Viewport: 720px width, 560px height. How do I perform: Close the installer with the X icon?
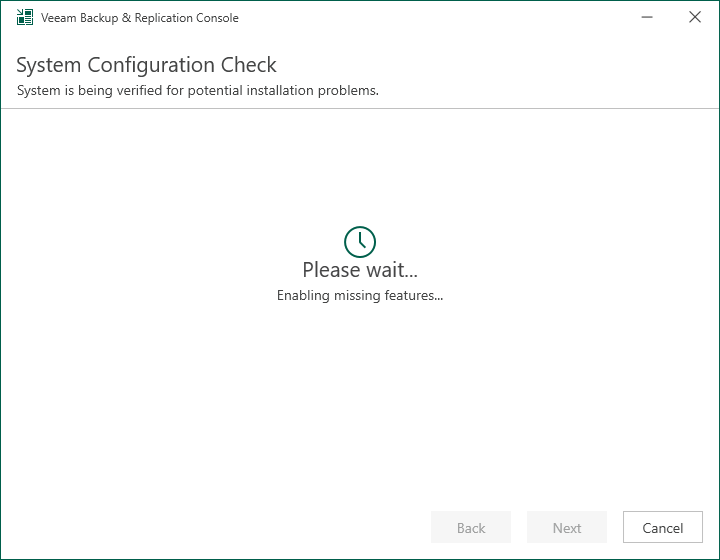695,17
